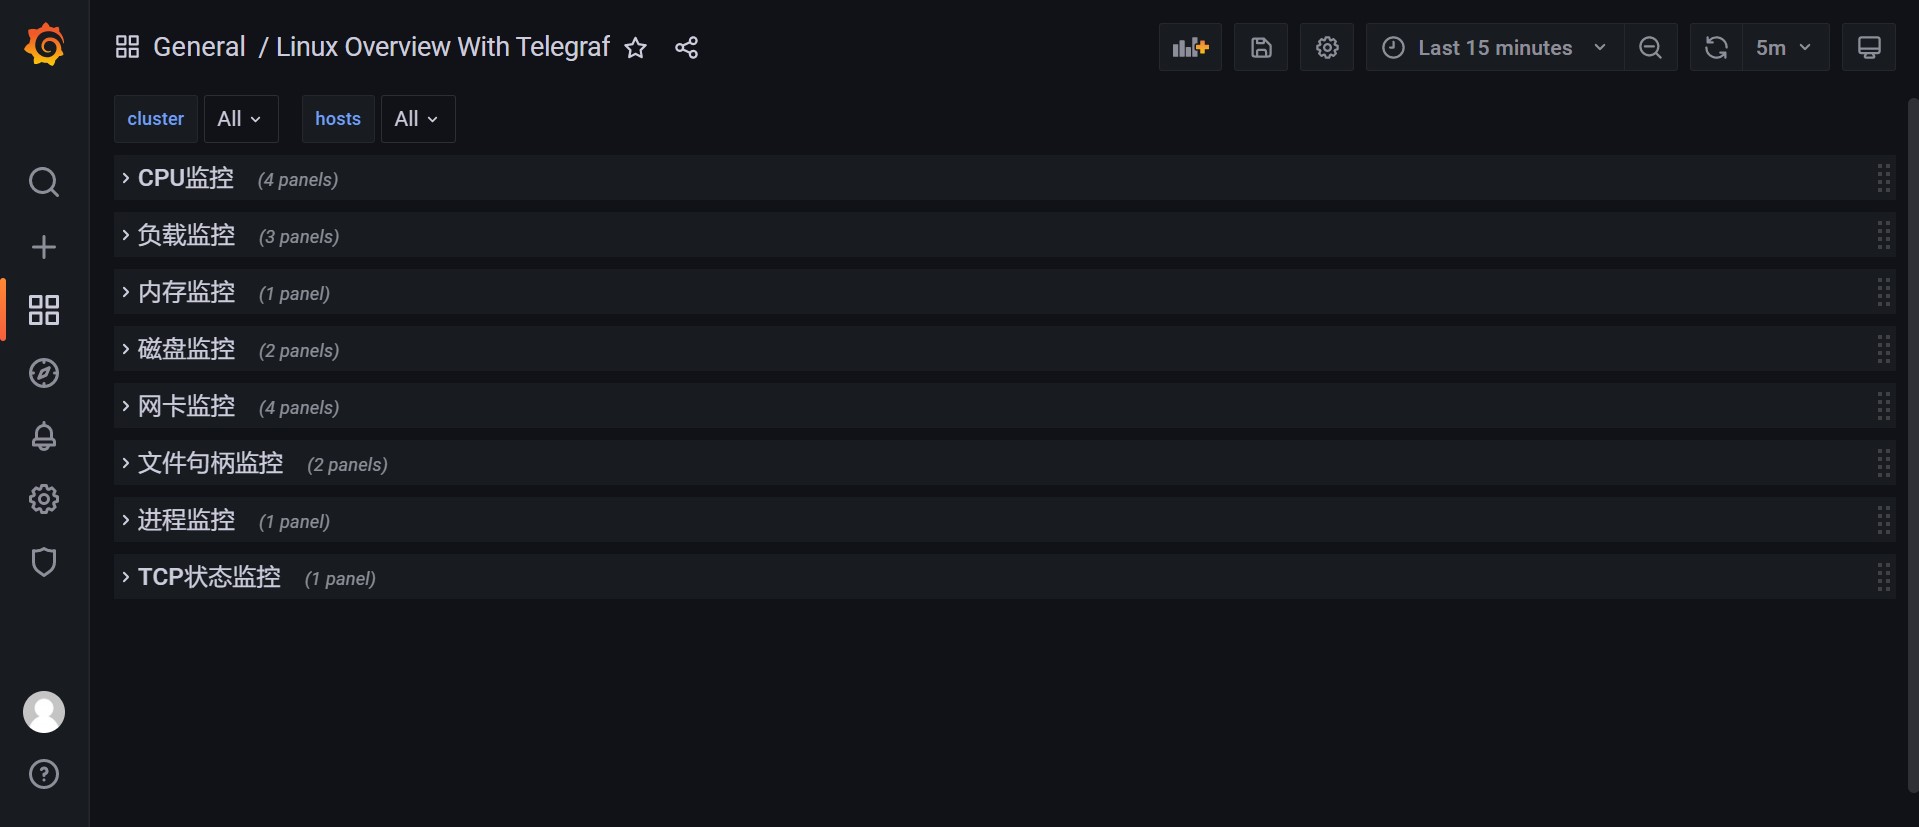The height and width of the screenshot is (827, 1919).
Task: Open the Last 15 minutes time picker
Action: pos(1495,47)
